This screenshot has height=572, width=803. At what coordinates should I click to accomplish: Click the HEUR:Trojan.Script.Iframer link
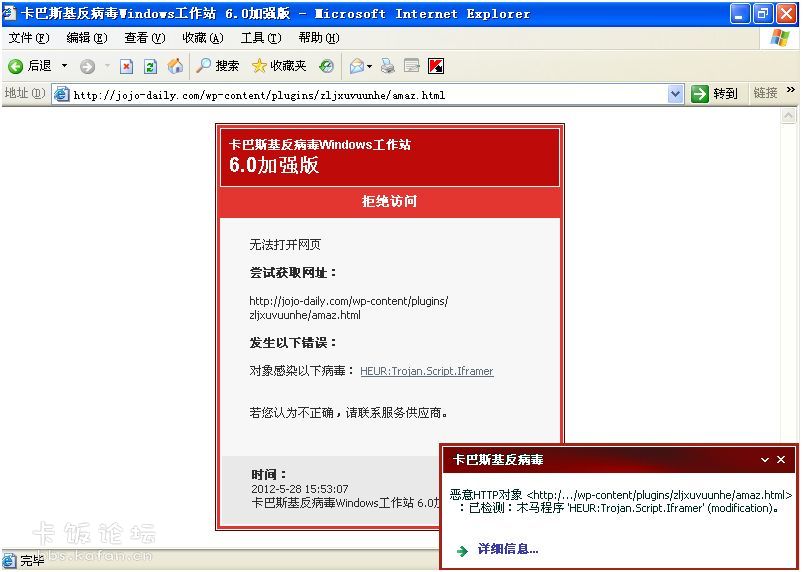[426, 371]
